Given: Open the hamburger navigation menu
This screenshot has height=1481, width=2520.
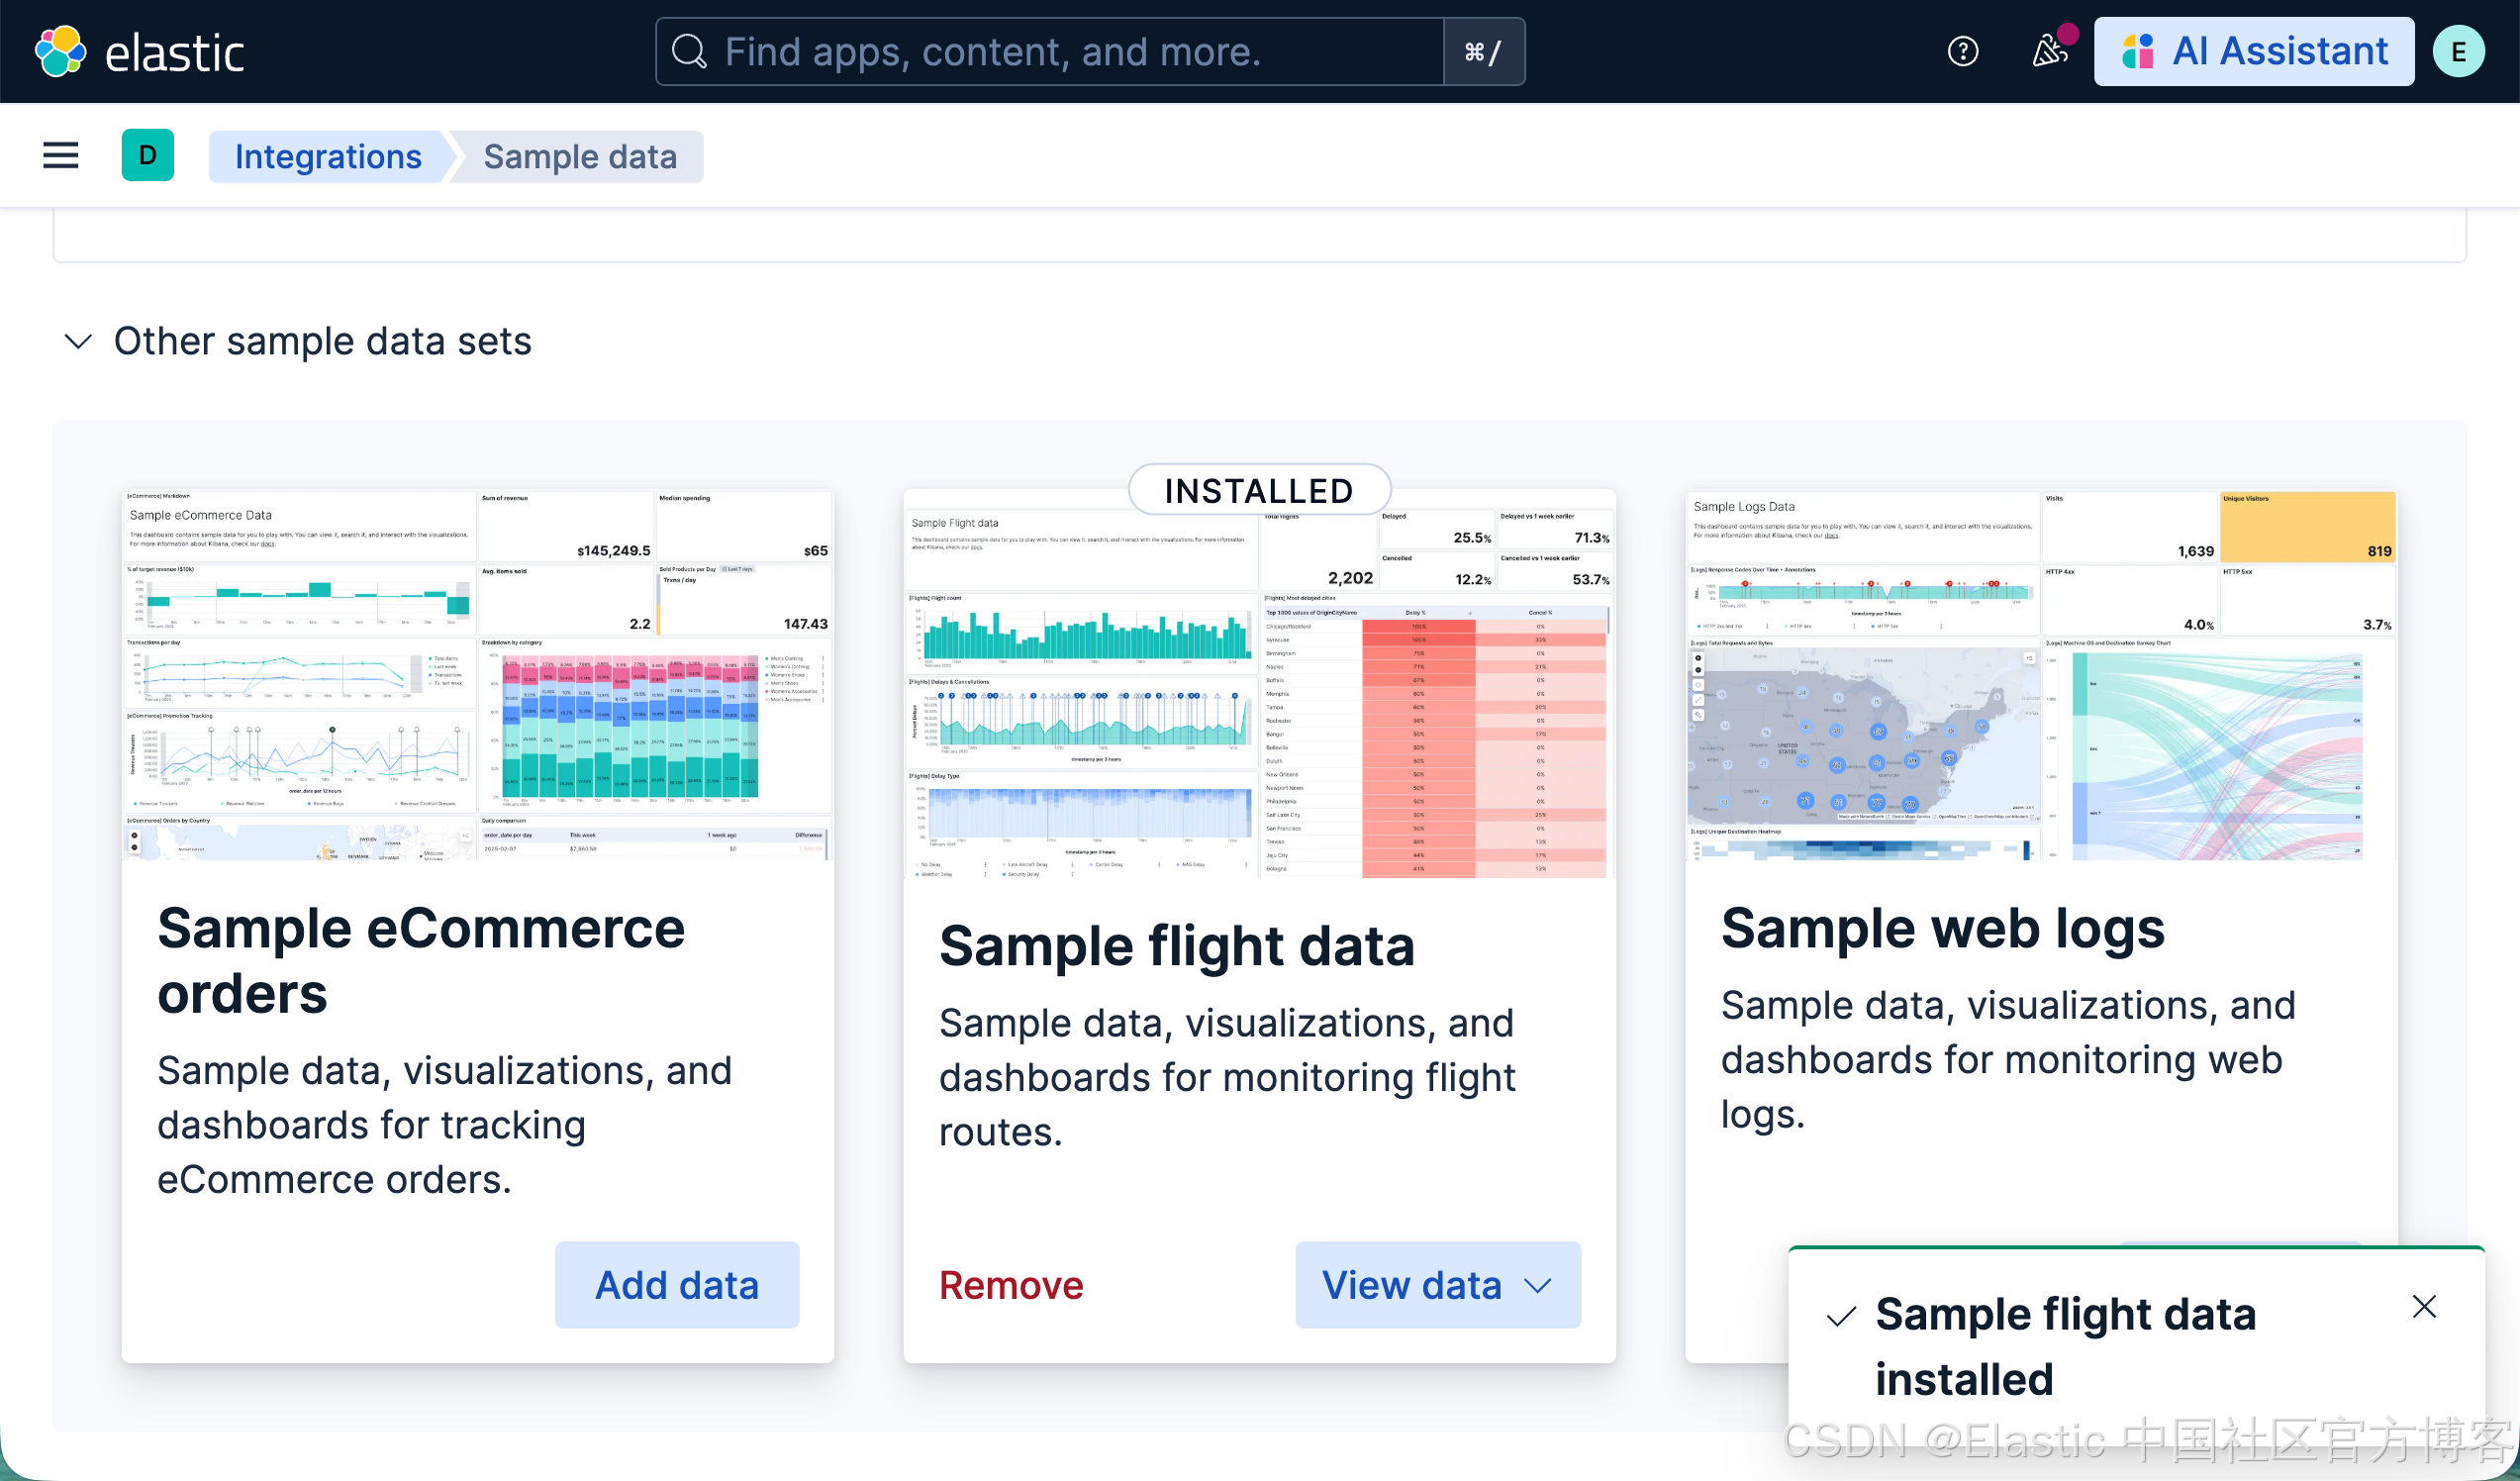Looking at the screenshot, I should (60, 155).
